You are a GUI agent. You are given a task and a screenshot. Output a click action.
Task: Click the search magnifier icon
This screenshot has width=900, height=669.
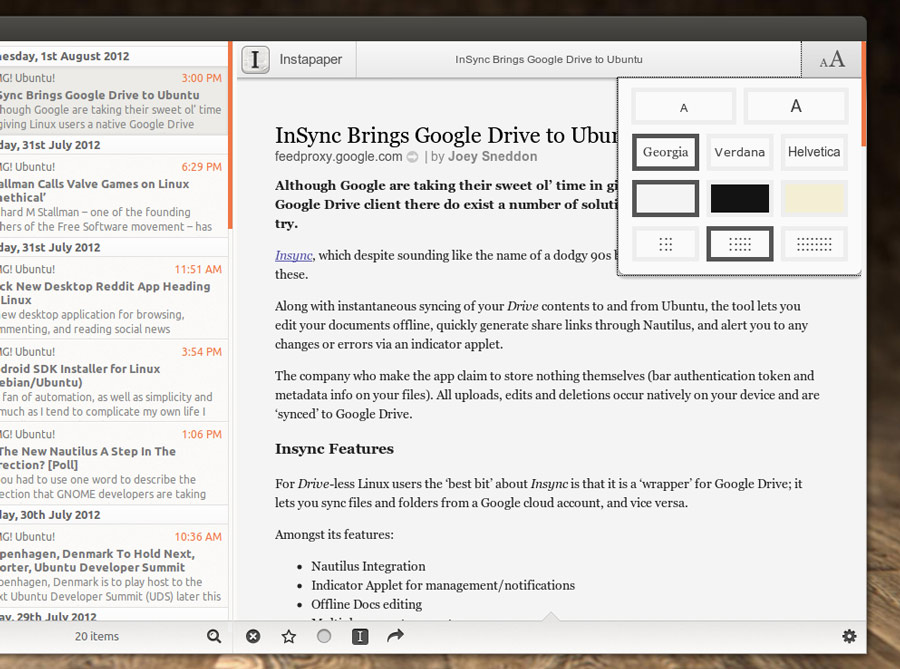214,636
